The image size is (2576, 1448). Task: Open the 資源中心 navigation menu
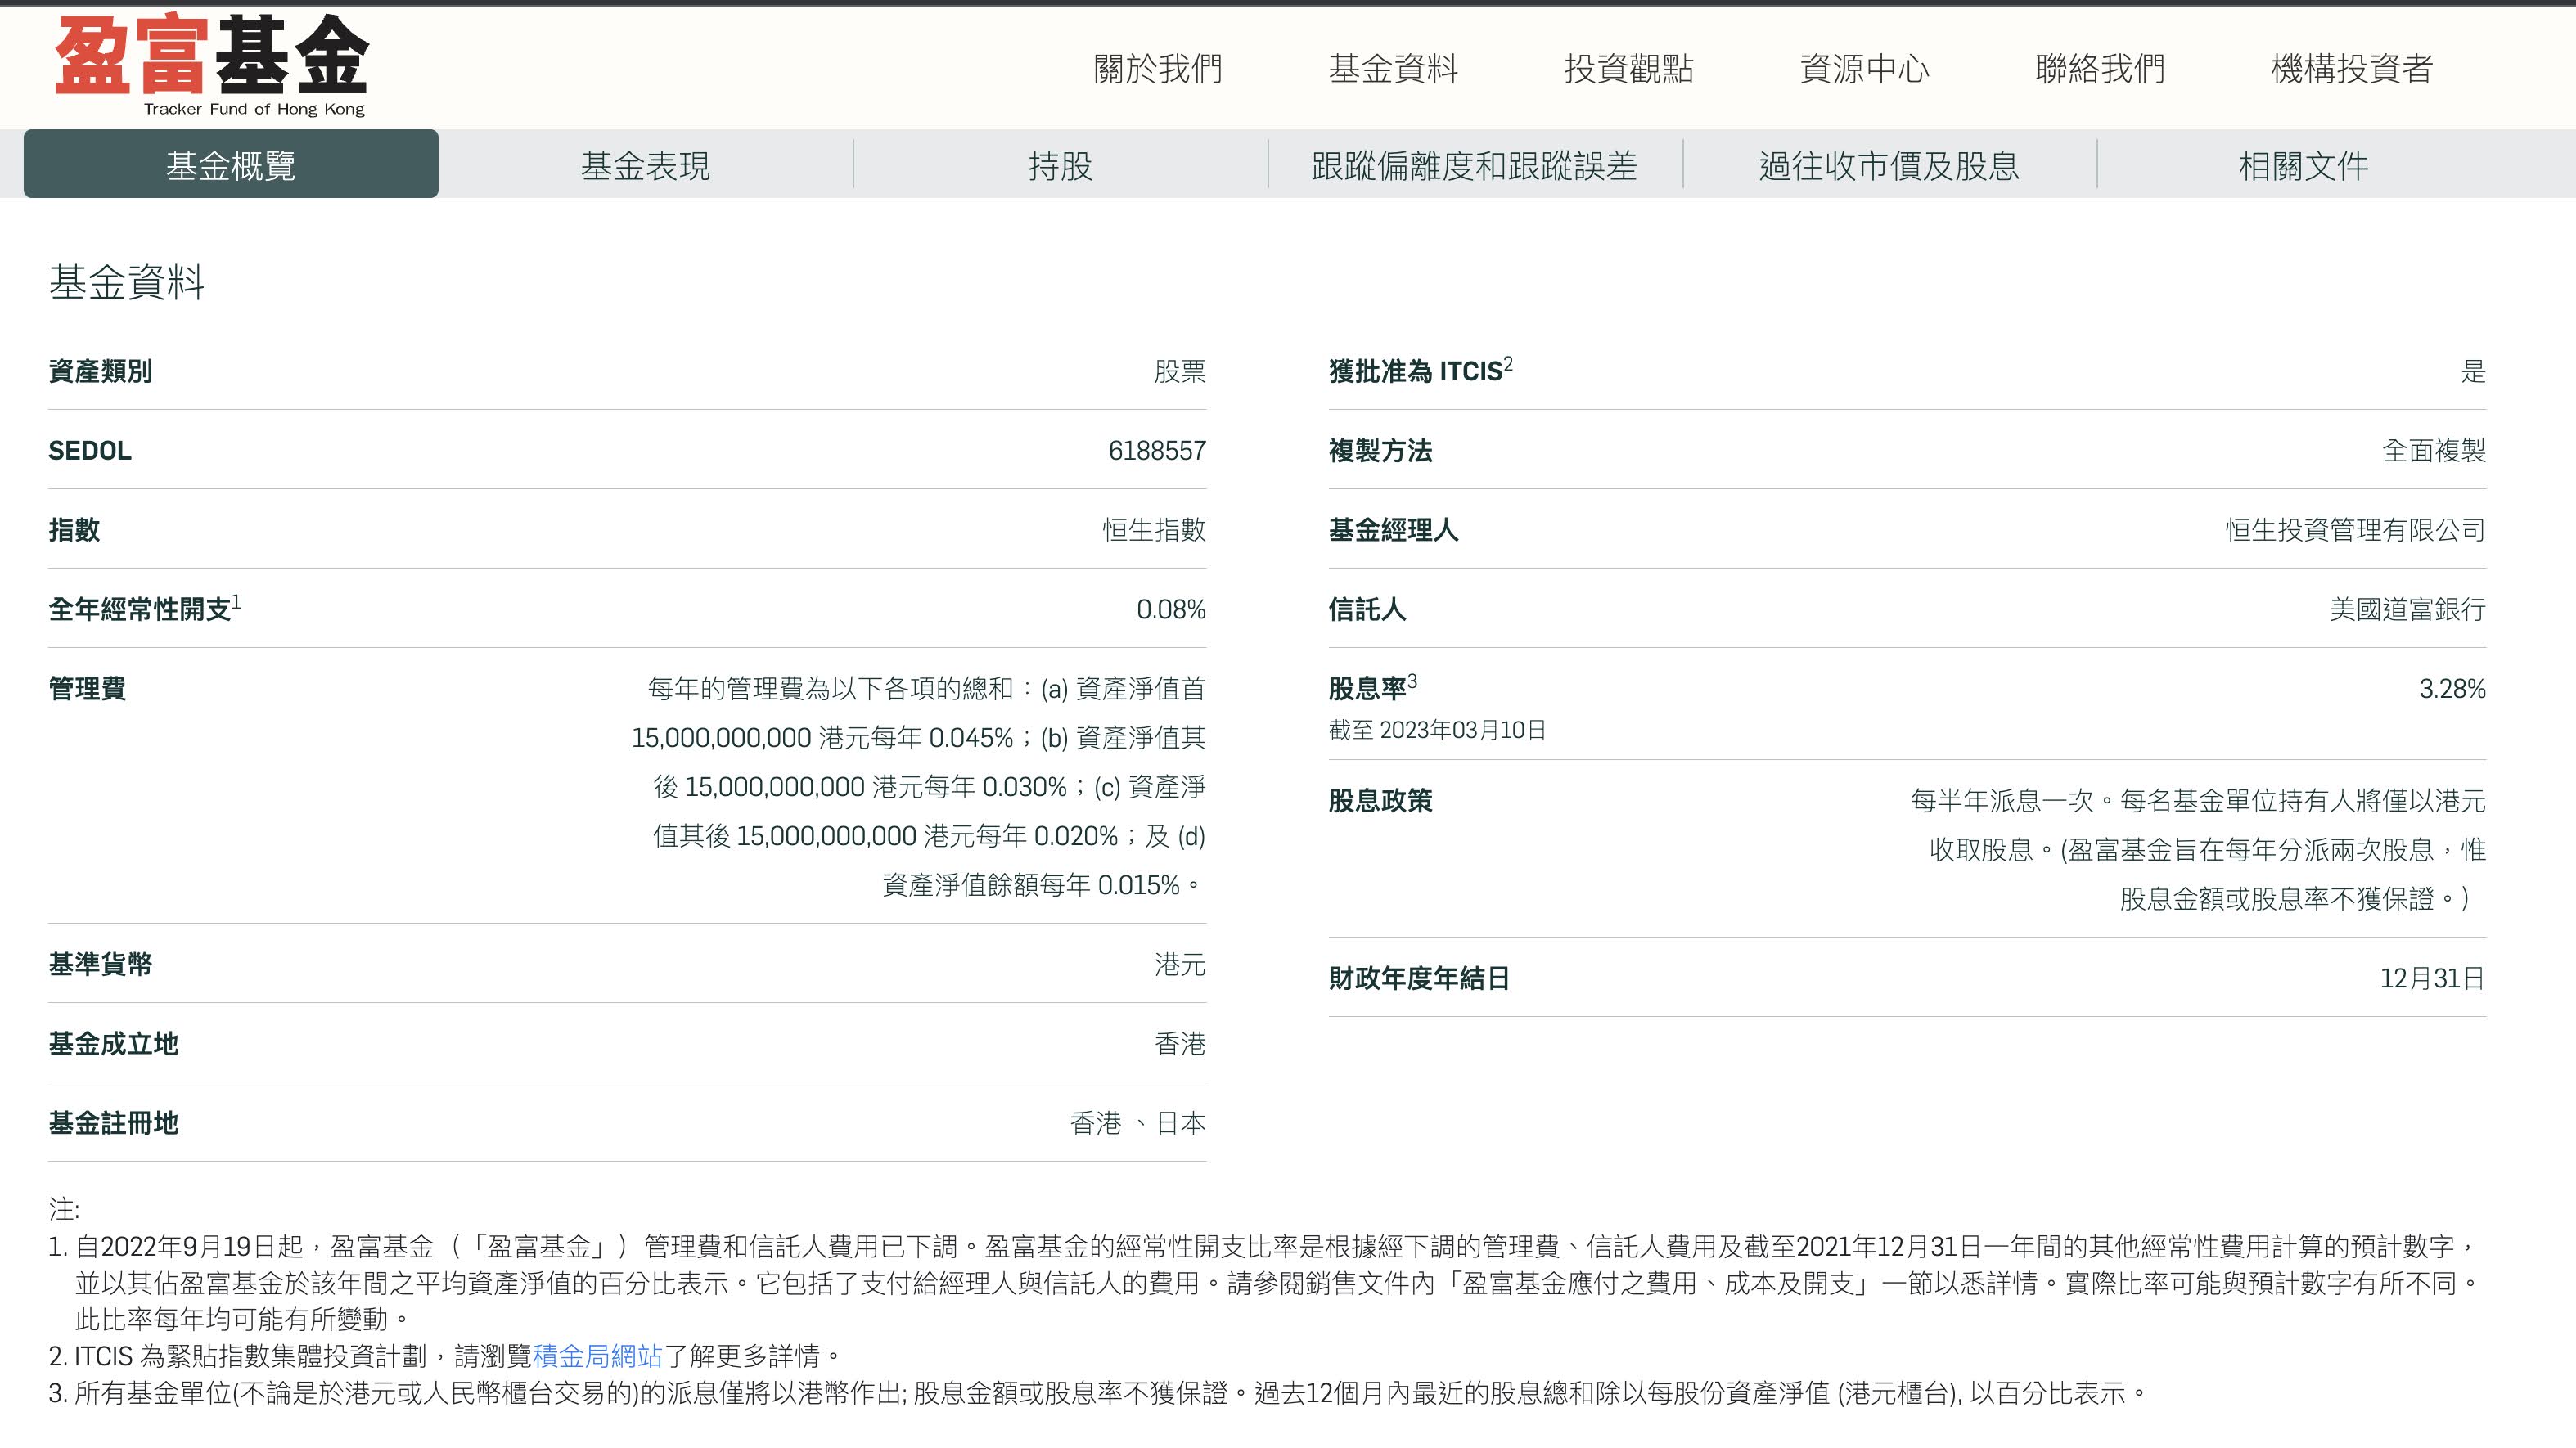[x=1864, y=69]
